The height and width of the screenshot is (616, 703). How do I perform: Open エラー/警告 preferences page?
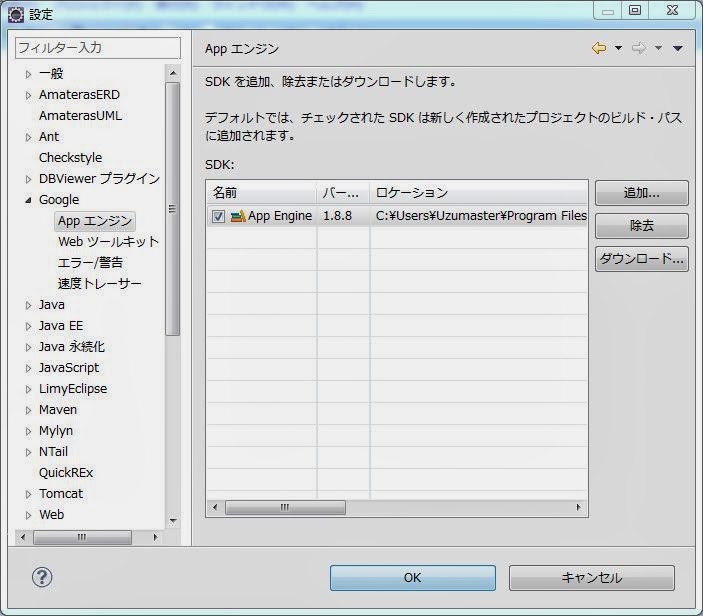tap(90, 263)
